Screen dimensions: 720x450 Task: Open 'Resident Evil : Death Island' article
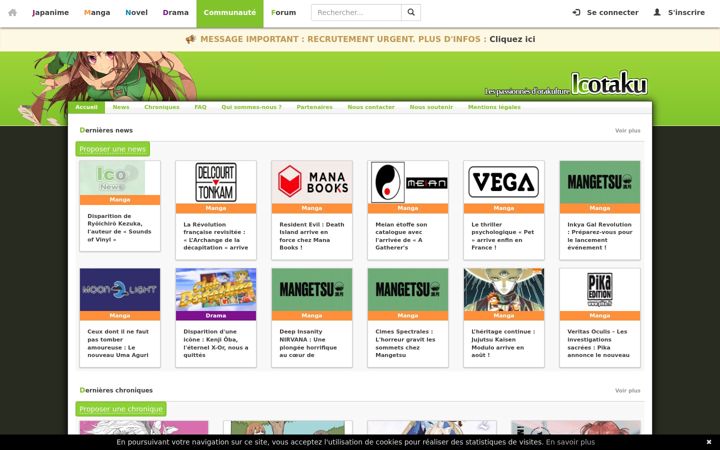coord(312,236)
